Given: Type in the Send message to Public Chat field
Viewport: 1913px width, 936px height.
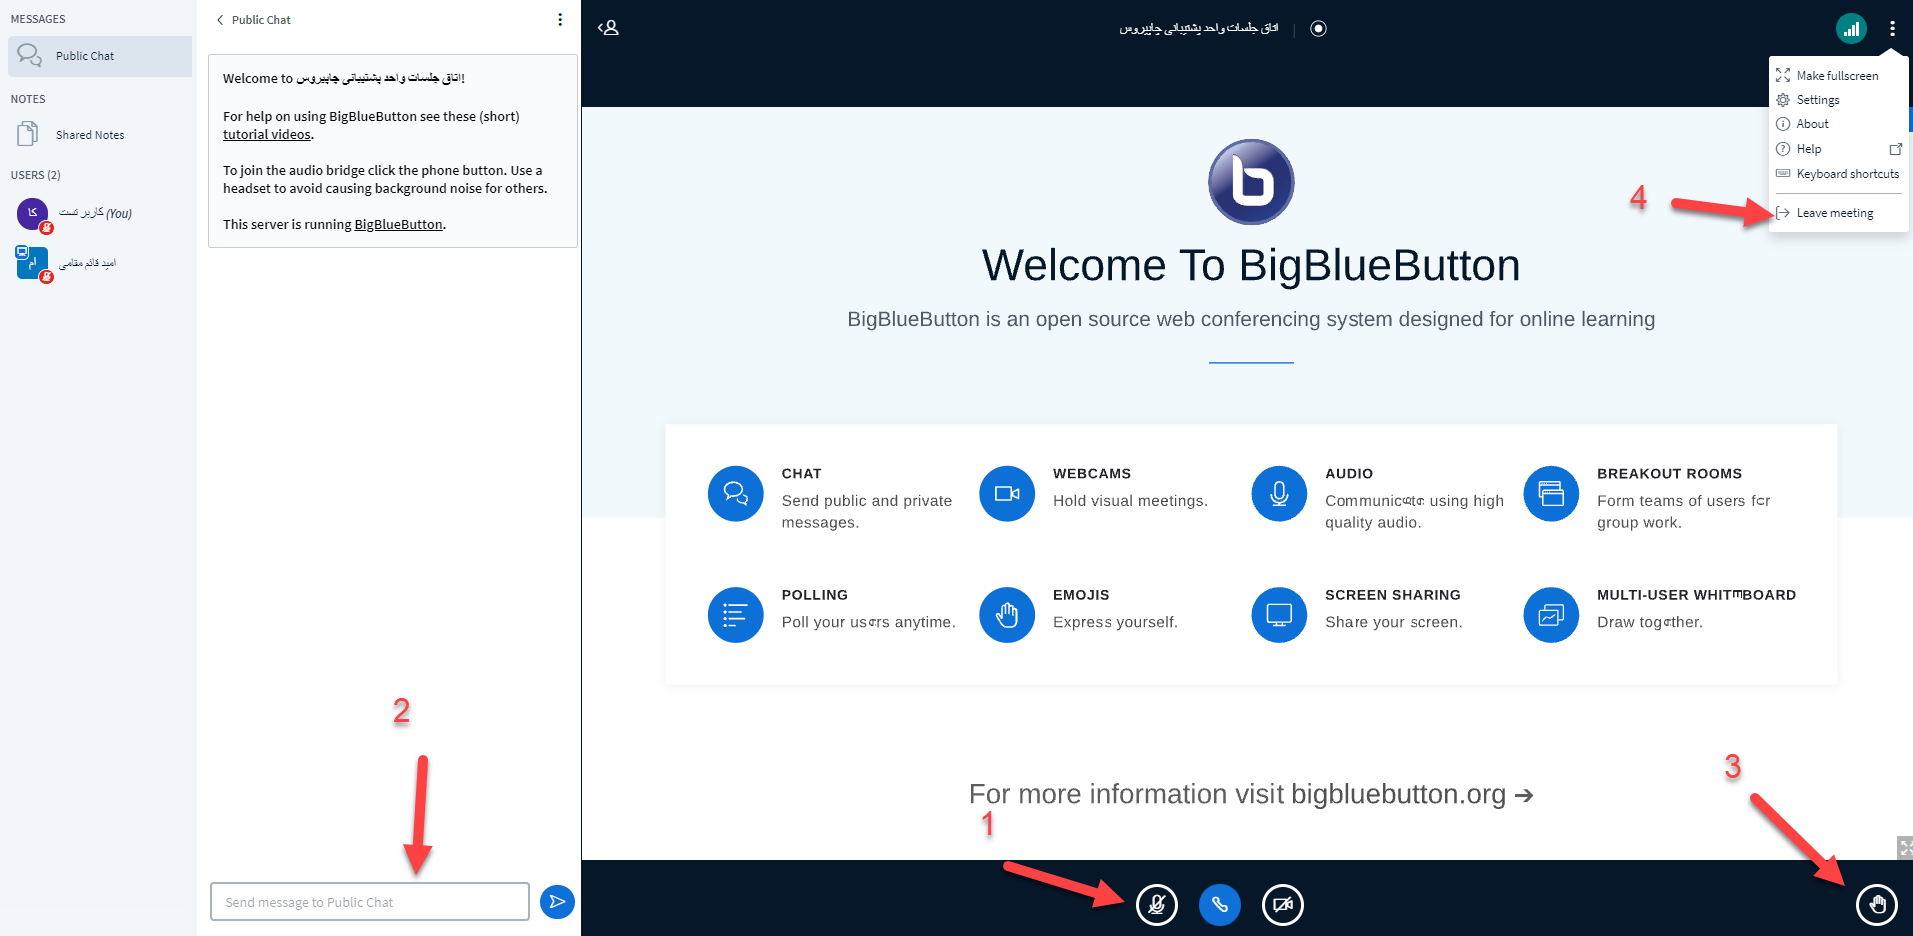Looking at the screenshot, I should point(370,902).
